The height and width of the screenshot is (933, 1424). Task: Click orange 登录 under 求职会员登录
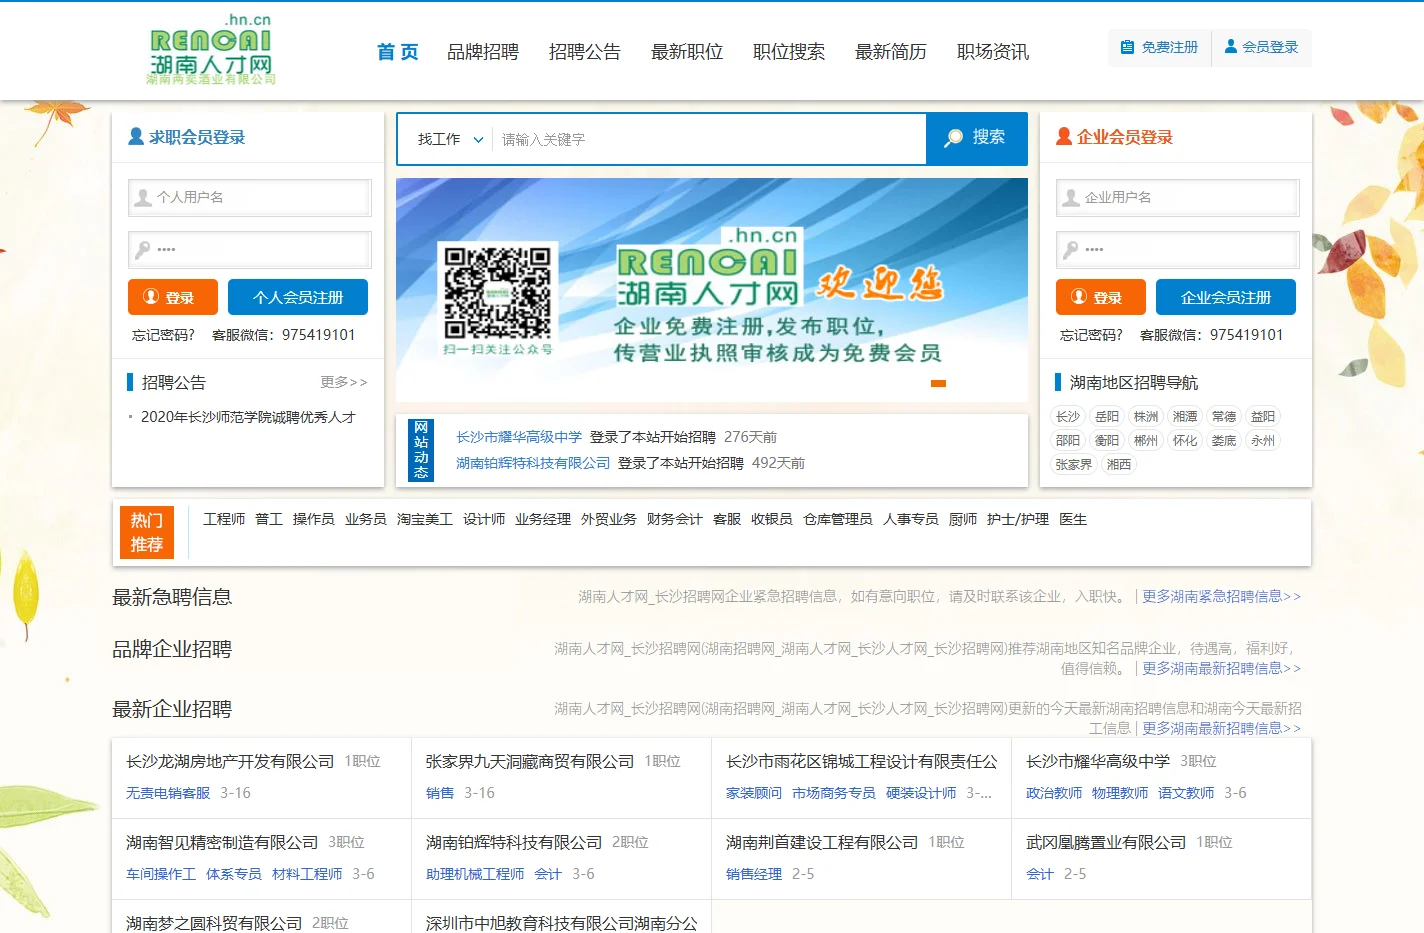pyautogui.click(x=173, y=297)
